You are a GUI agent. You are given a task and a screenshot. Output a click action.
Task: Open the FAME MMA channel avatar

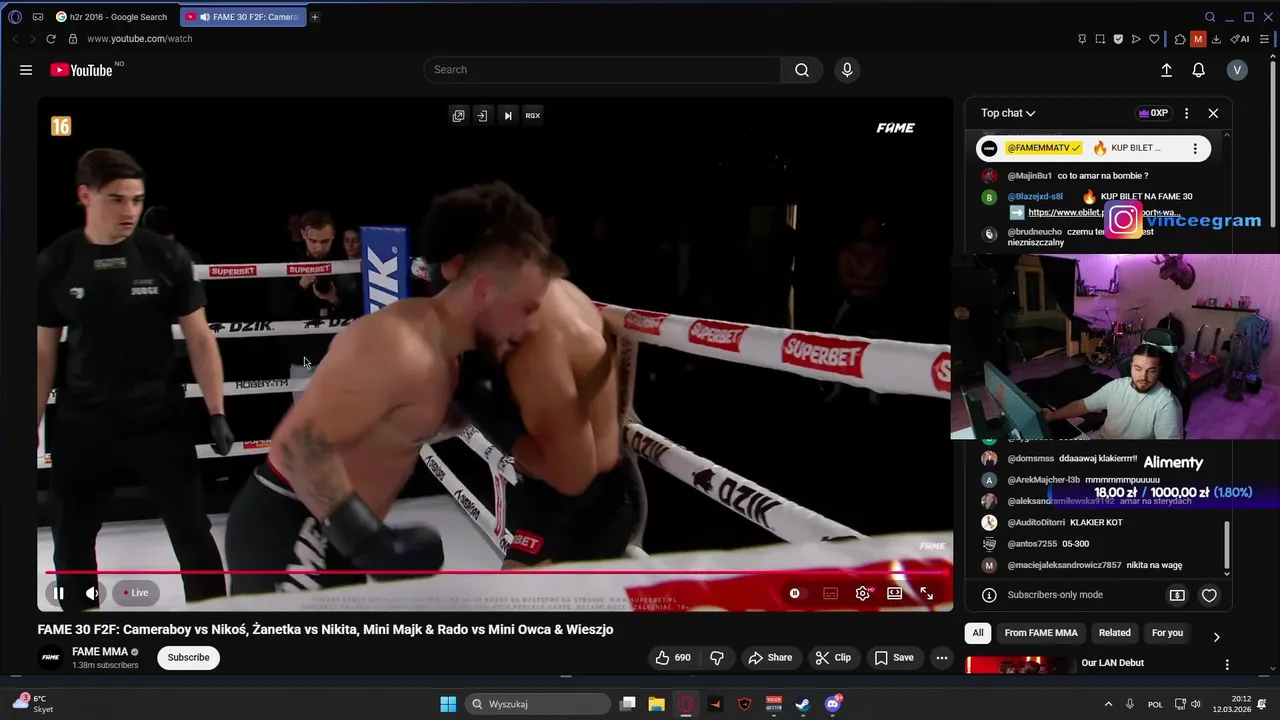50,657
